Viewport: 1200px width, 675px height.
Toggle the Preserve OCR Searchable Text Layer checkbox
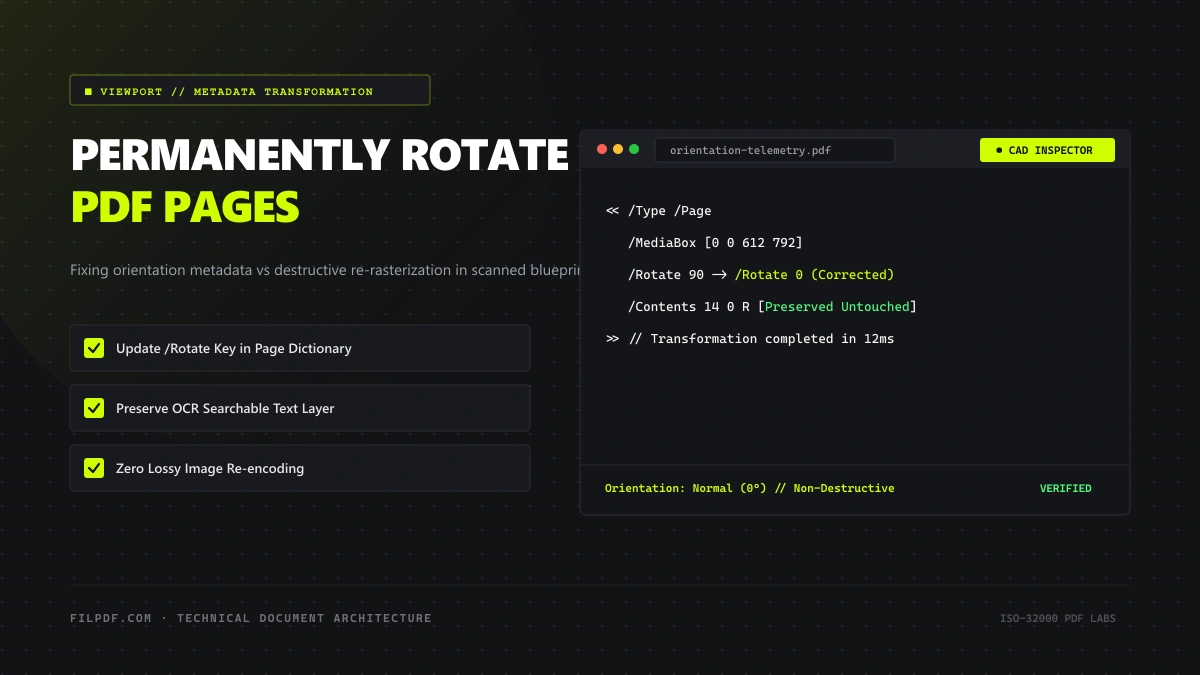[94, 408]
